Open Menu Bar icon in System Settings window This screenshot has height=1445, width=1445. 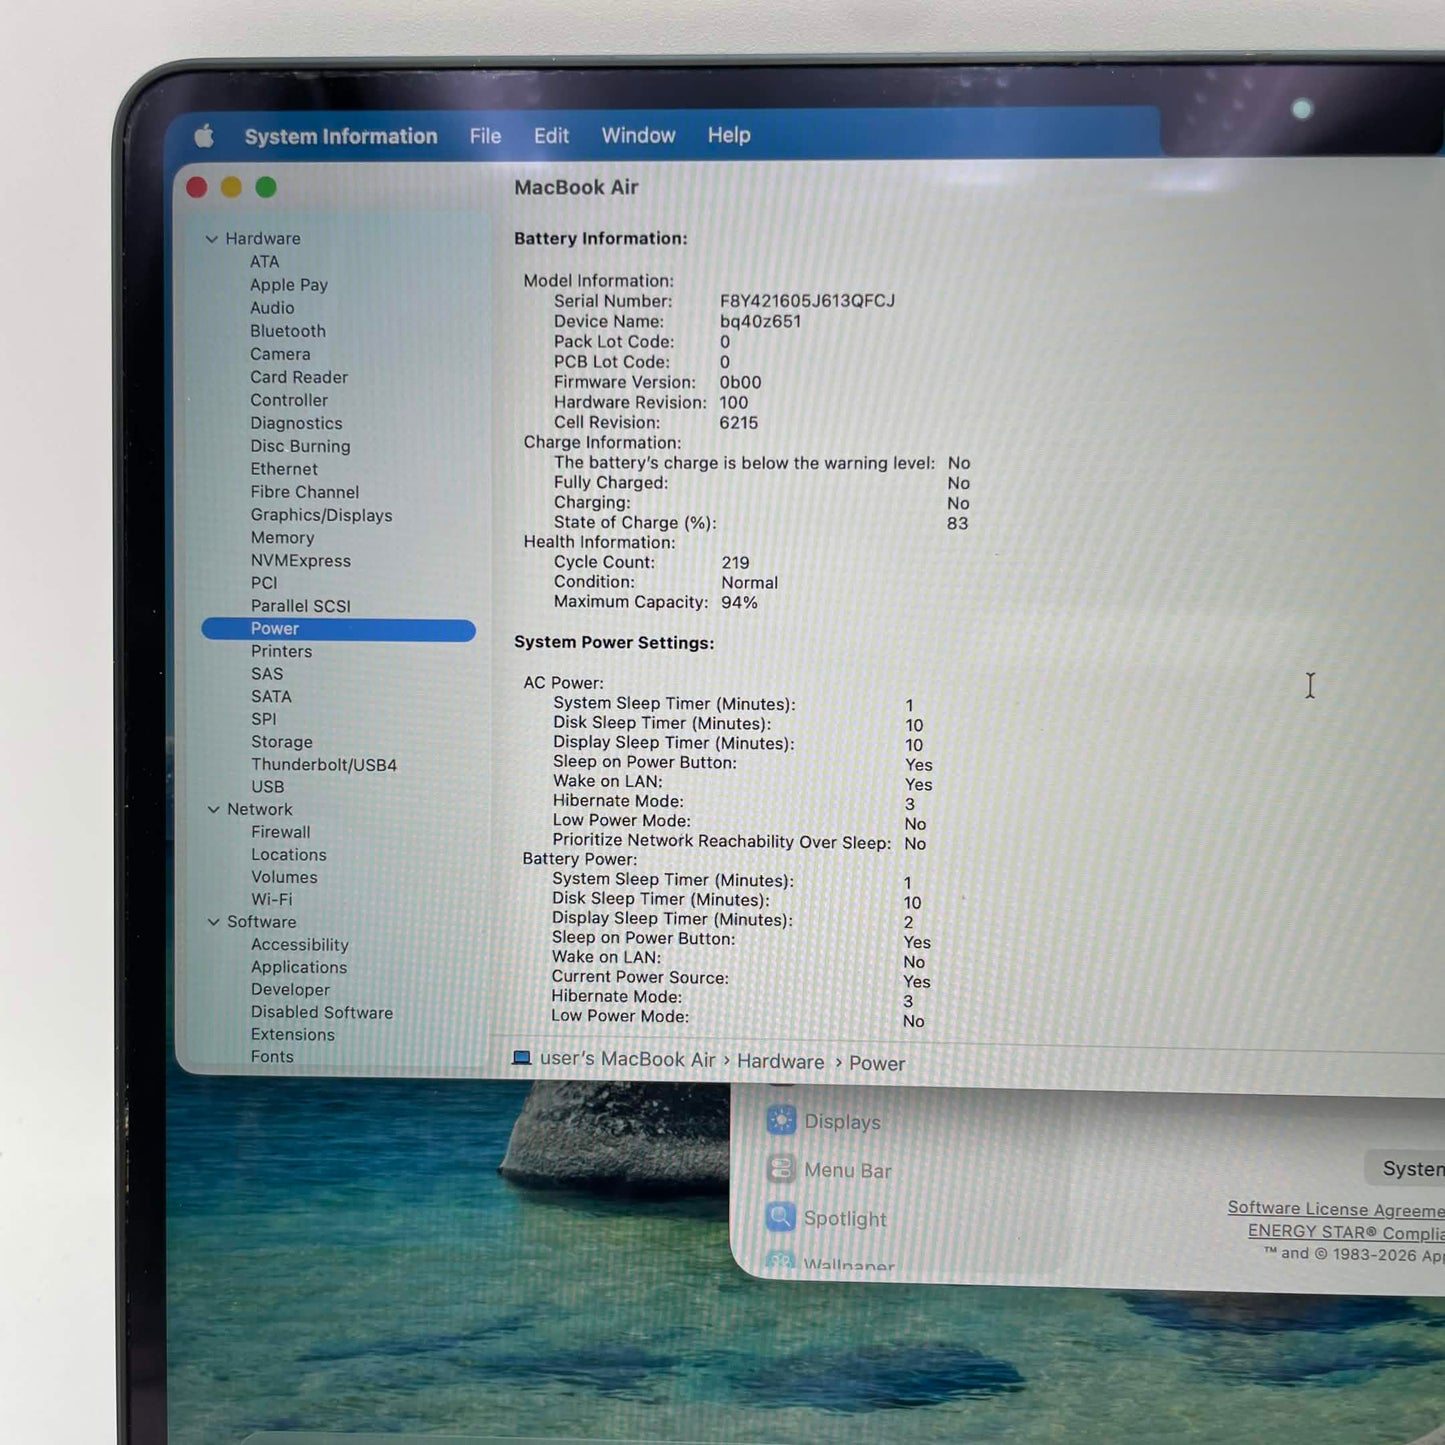781,1168
